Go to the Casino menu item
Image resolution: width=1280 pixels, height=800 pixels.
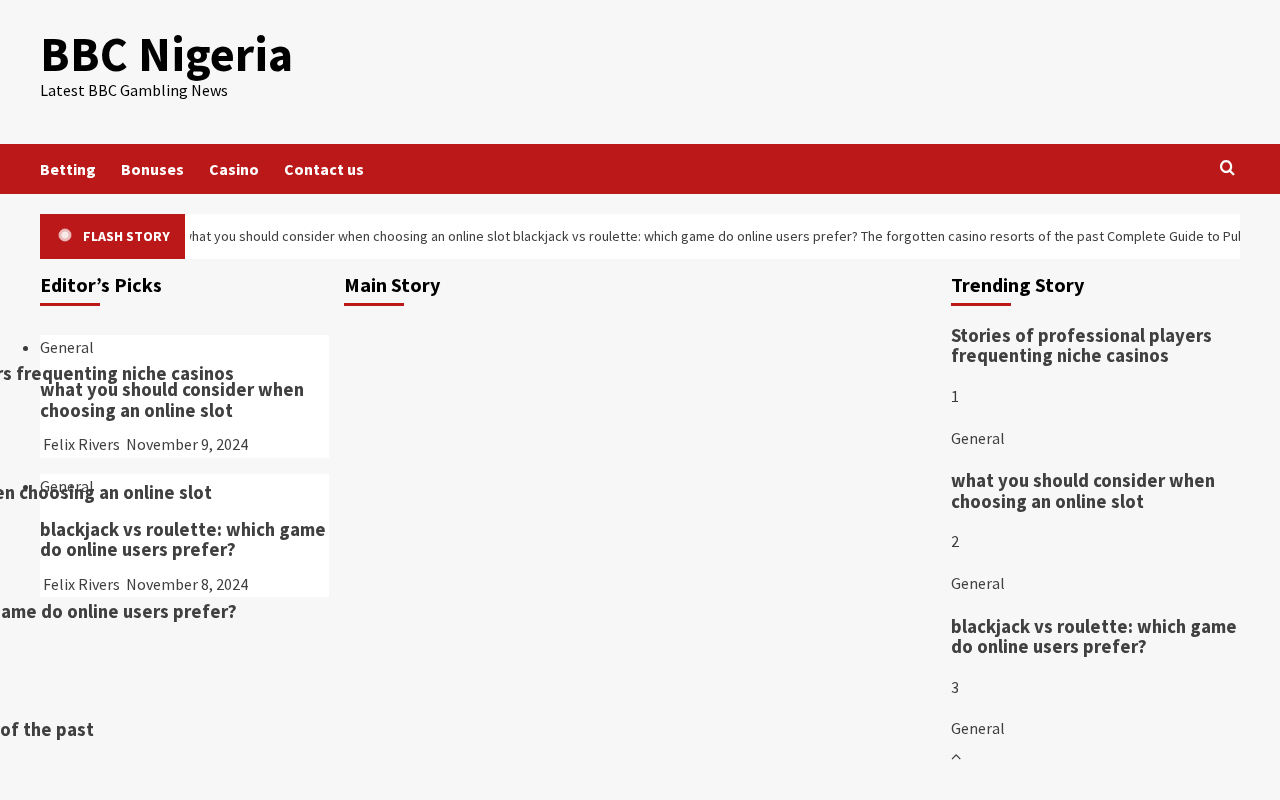point(234,169)
